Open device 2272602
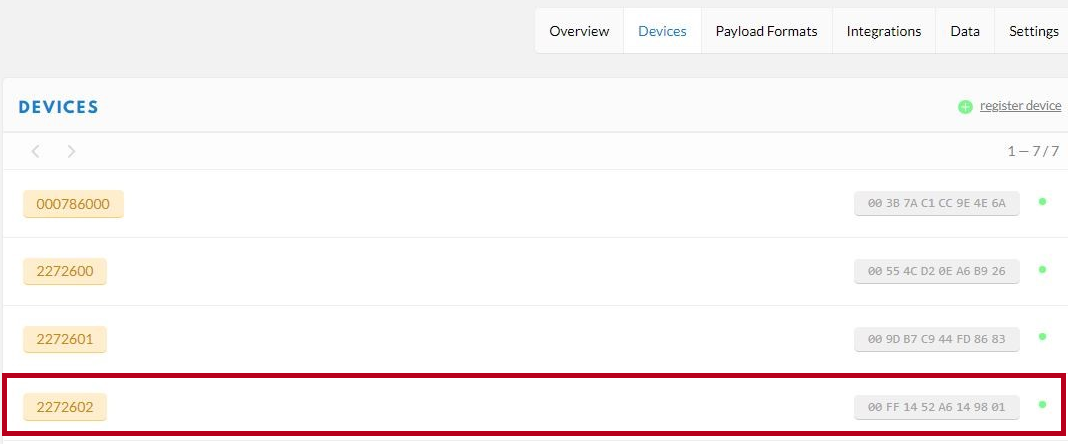The height and width of the screenshot is (444, 1068). click(65, 407)
